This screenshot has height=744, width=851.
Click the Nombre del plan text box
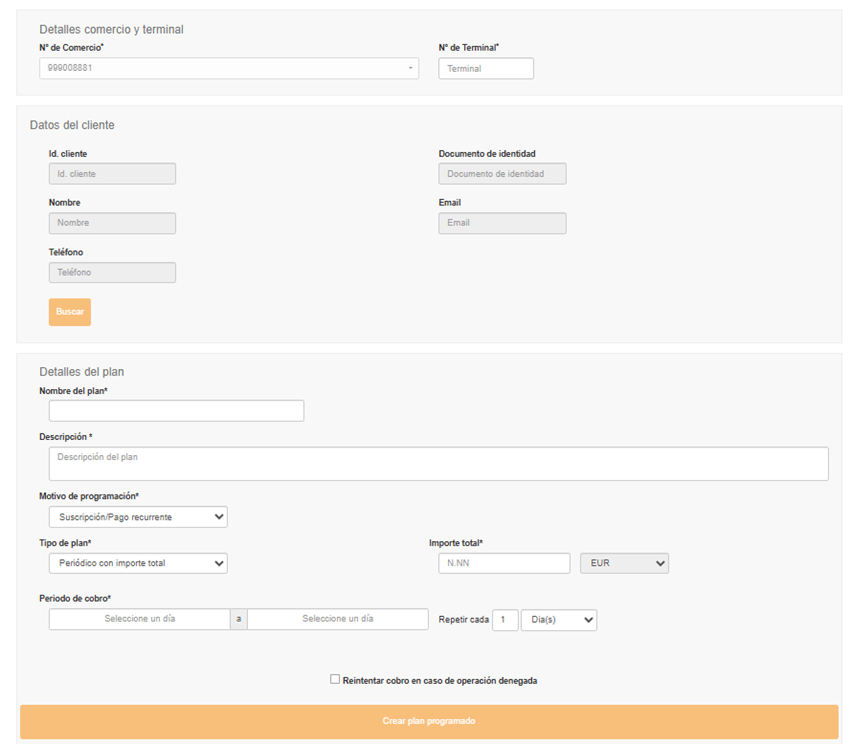(176, 411)
